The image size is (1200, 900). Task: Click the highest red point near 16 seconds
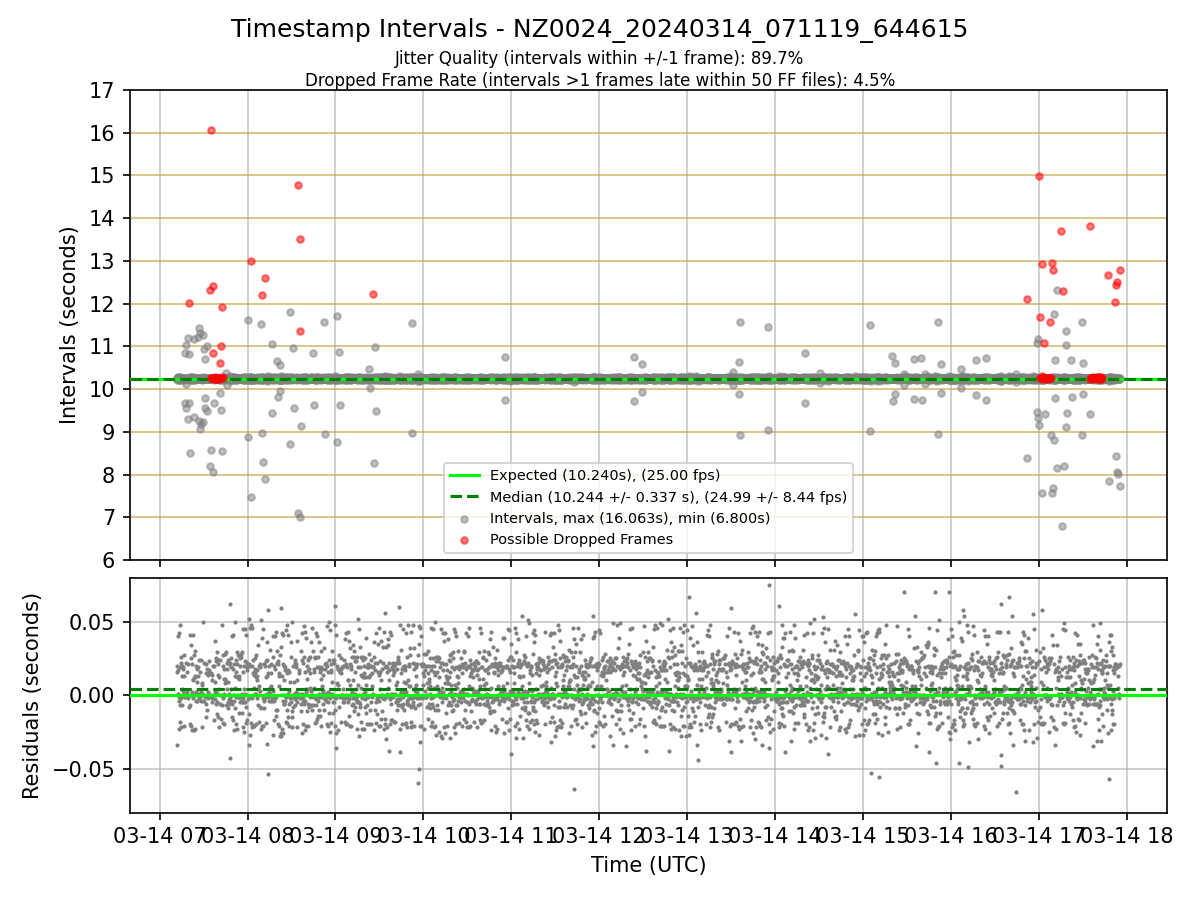211,131
